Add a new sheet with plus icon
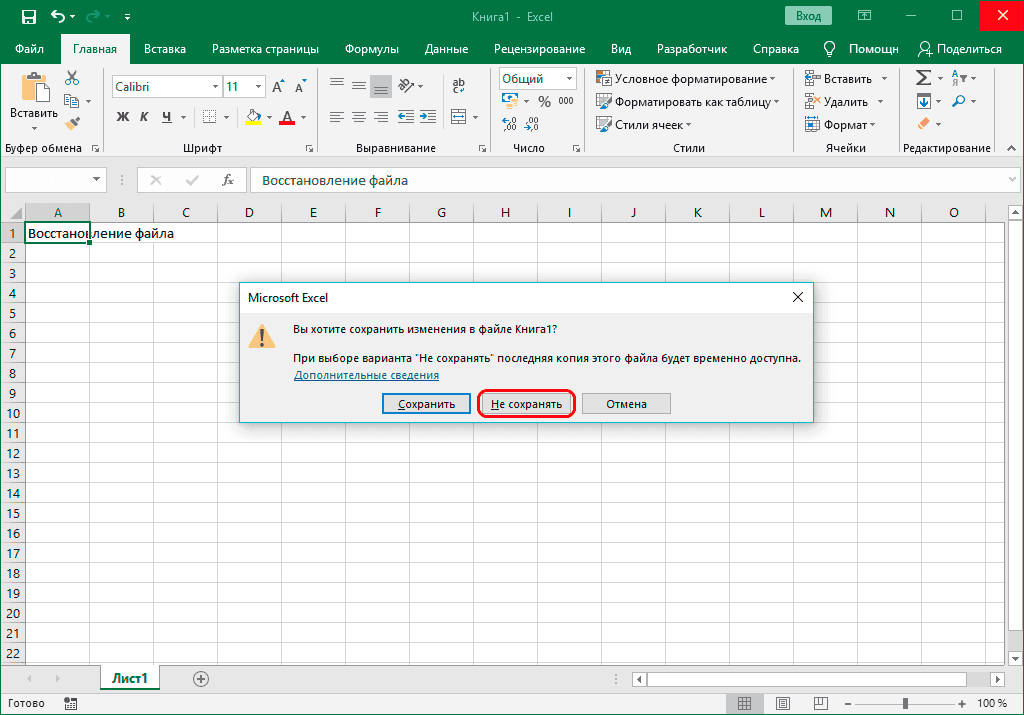The image size is (1024, 715). click(x=201, y=679)
